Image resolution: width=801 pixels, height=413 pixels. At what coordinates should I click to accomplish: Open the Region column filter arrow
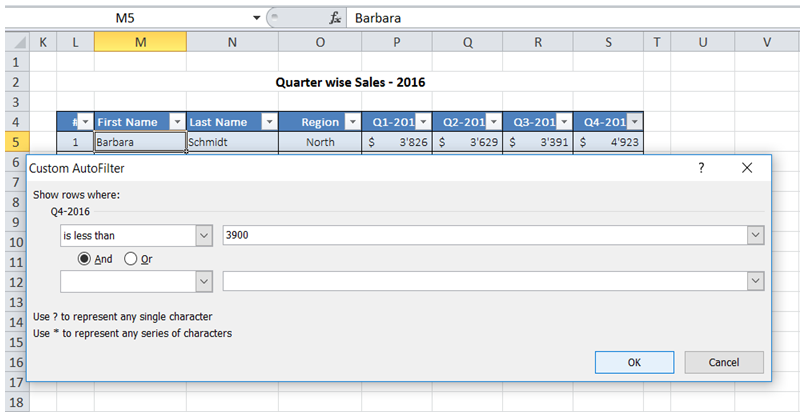pos(350,122)
